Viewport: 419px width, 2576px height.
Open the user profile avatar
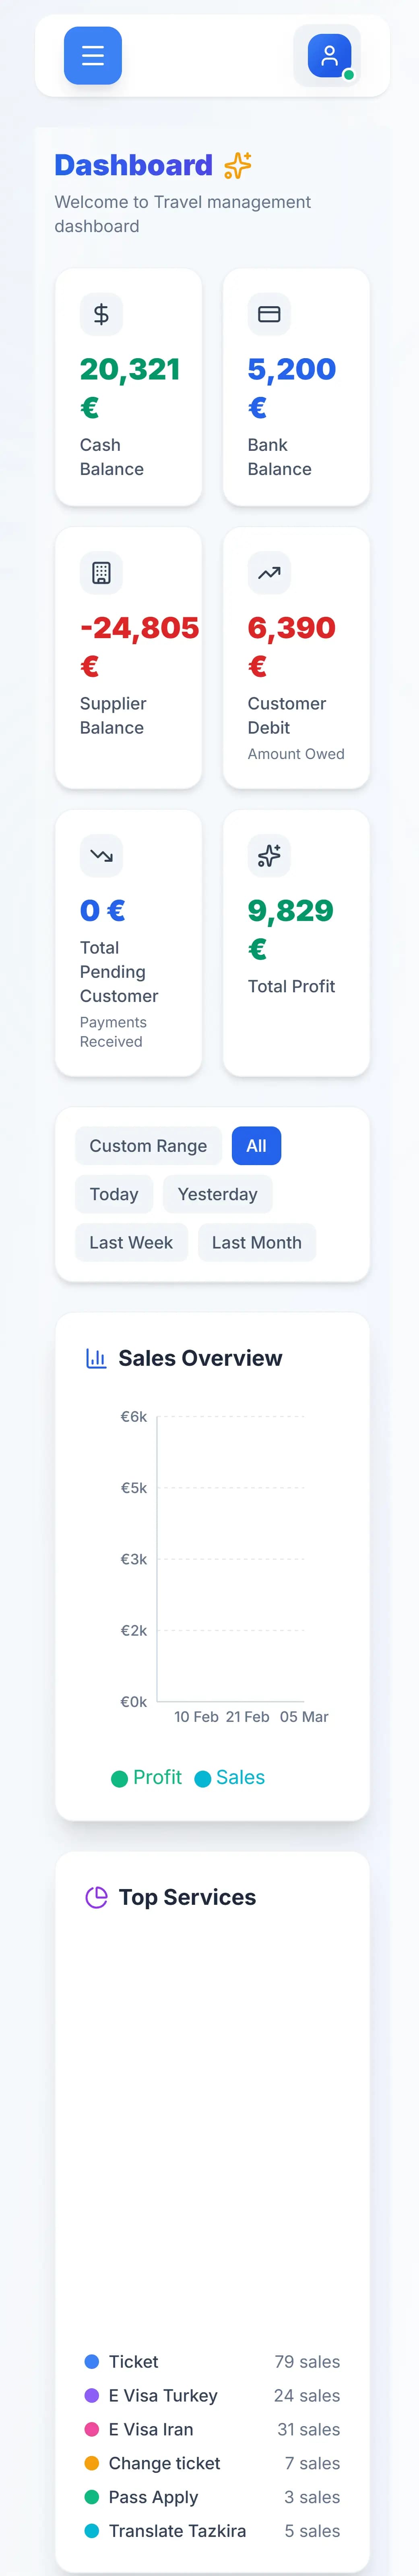[329, 56]
